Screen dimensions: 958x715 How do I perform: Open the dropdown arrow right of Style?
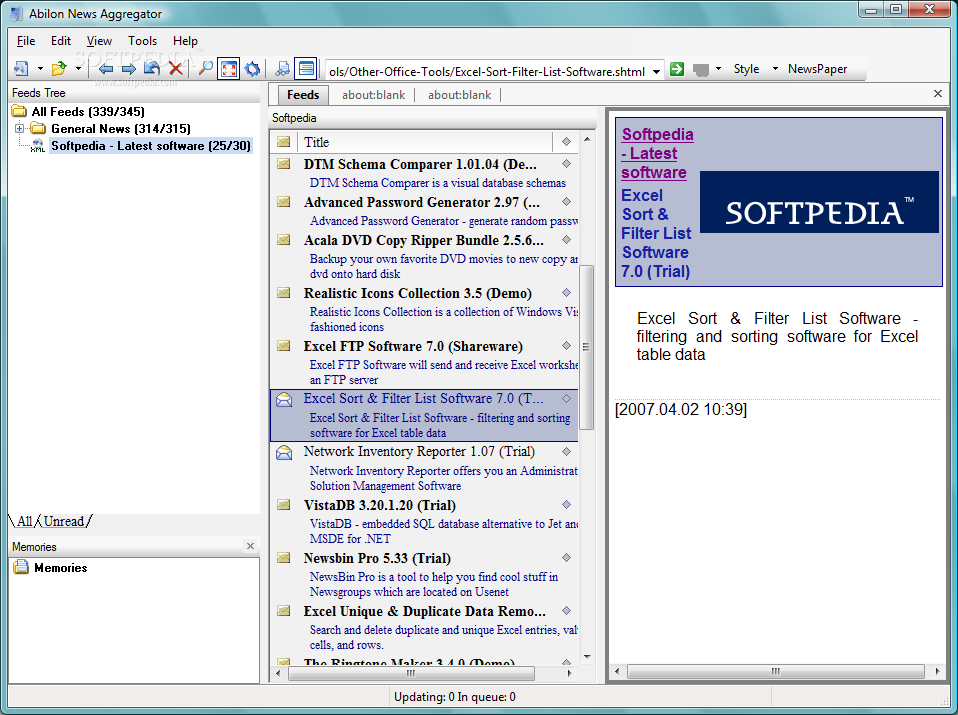tap(775, 69)
